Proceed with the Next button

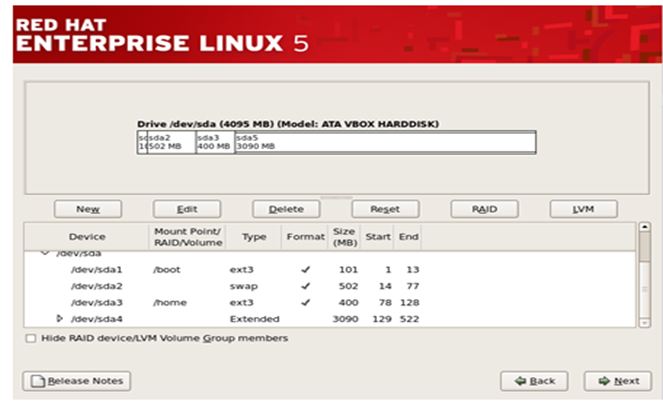(x=618, y=381)
